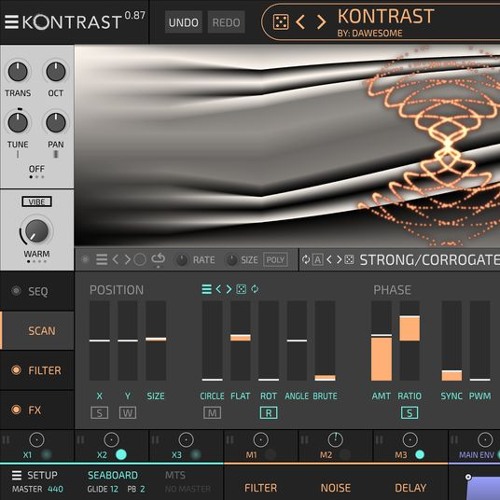Click the MAIN ENV drag handle
Screen dimensions: 500x500
coord(454,440)
